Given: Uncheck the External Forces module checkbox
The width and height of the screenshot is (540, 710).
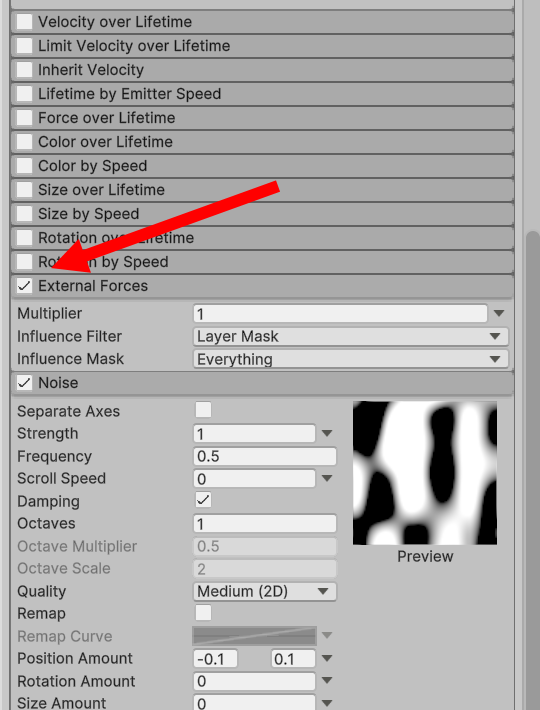Looking at the screenshot, I should click(x=24, y=286).
